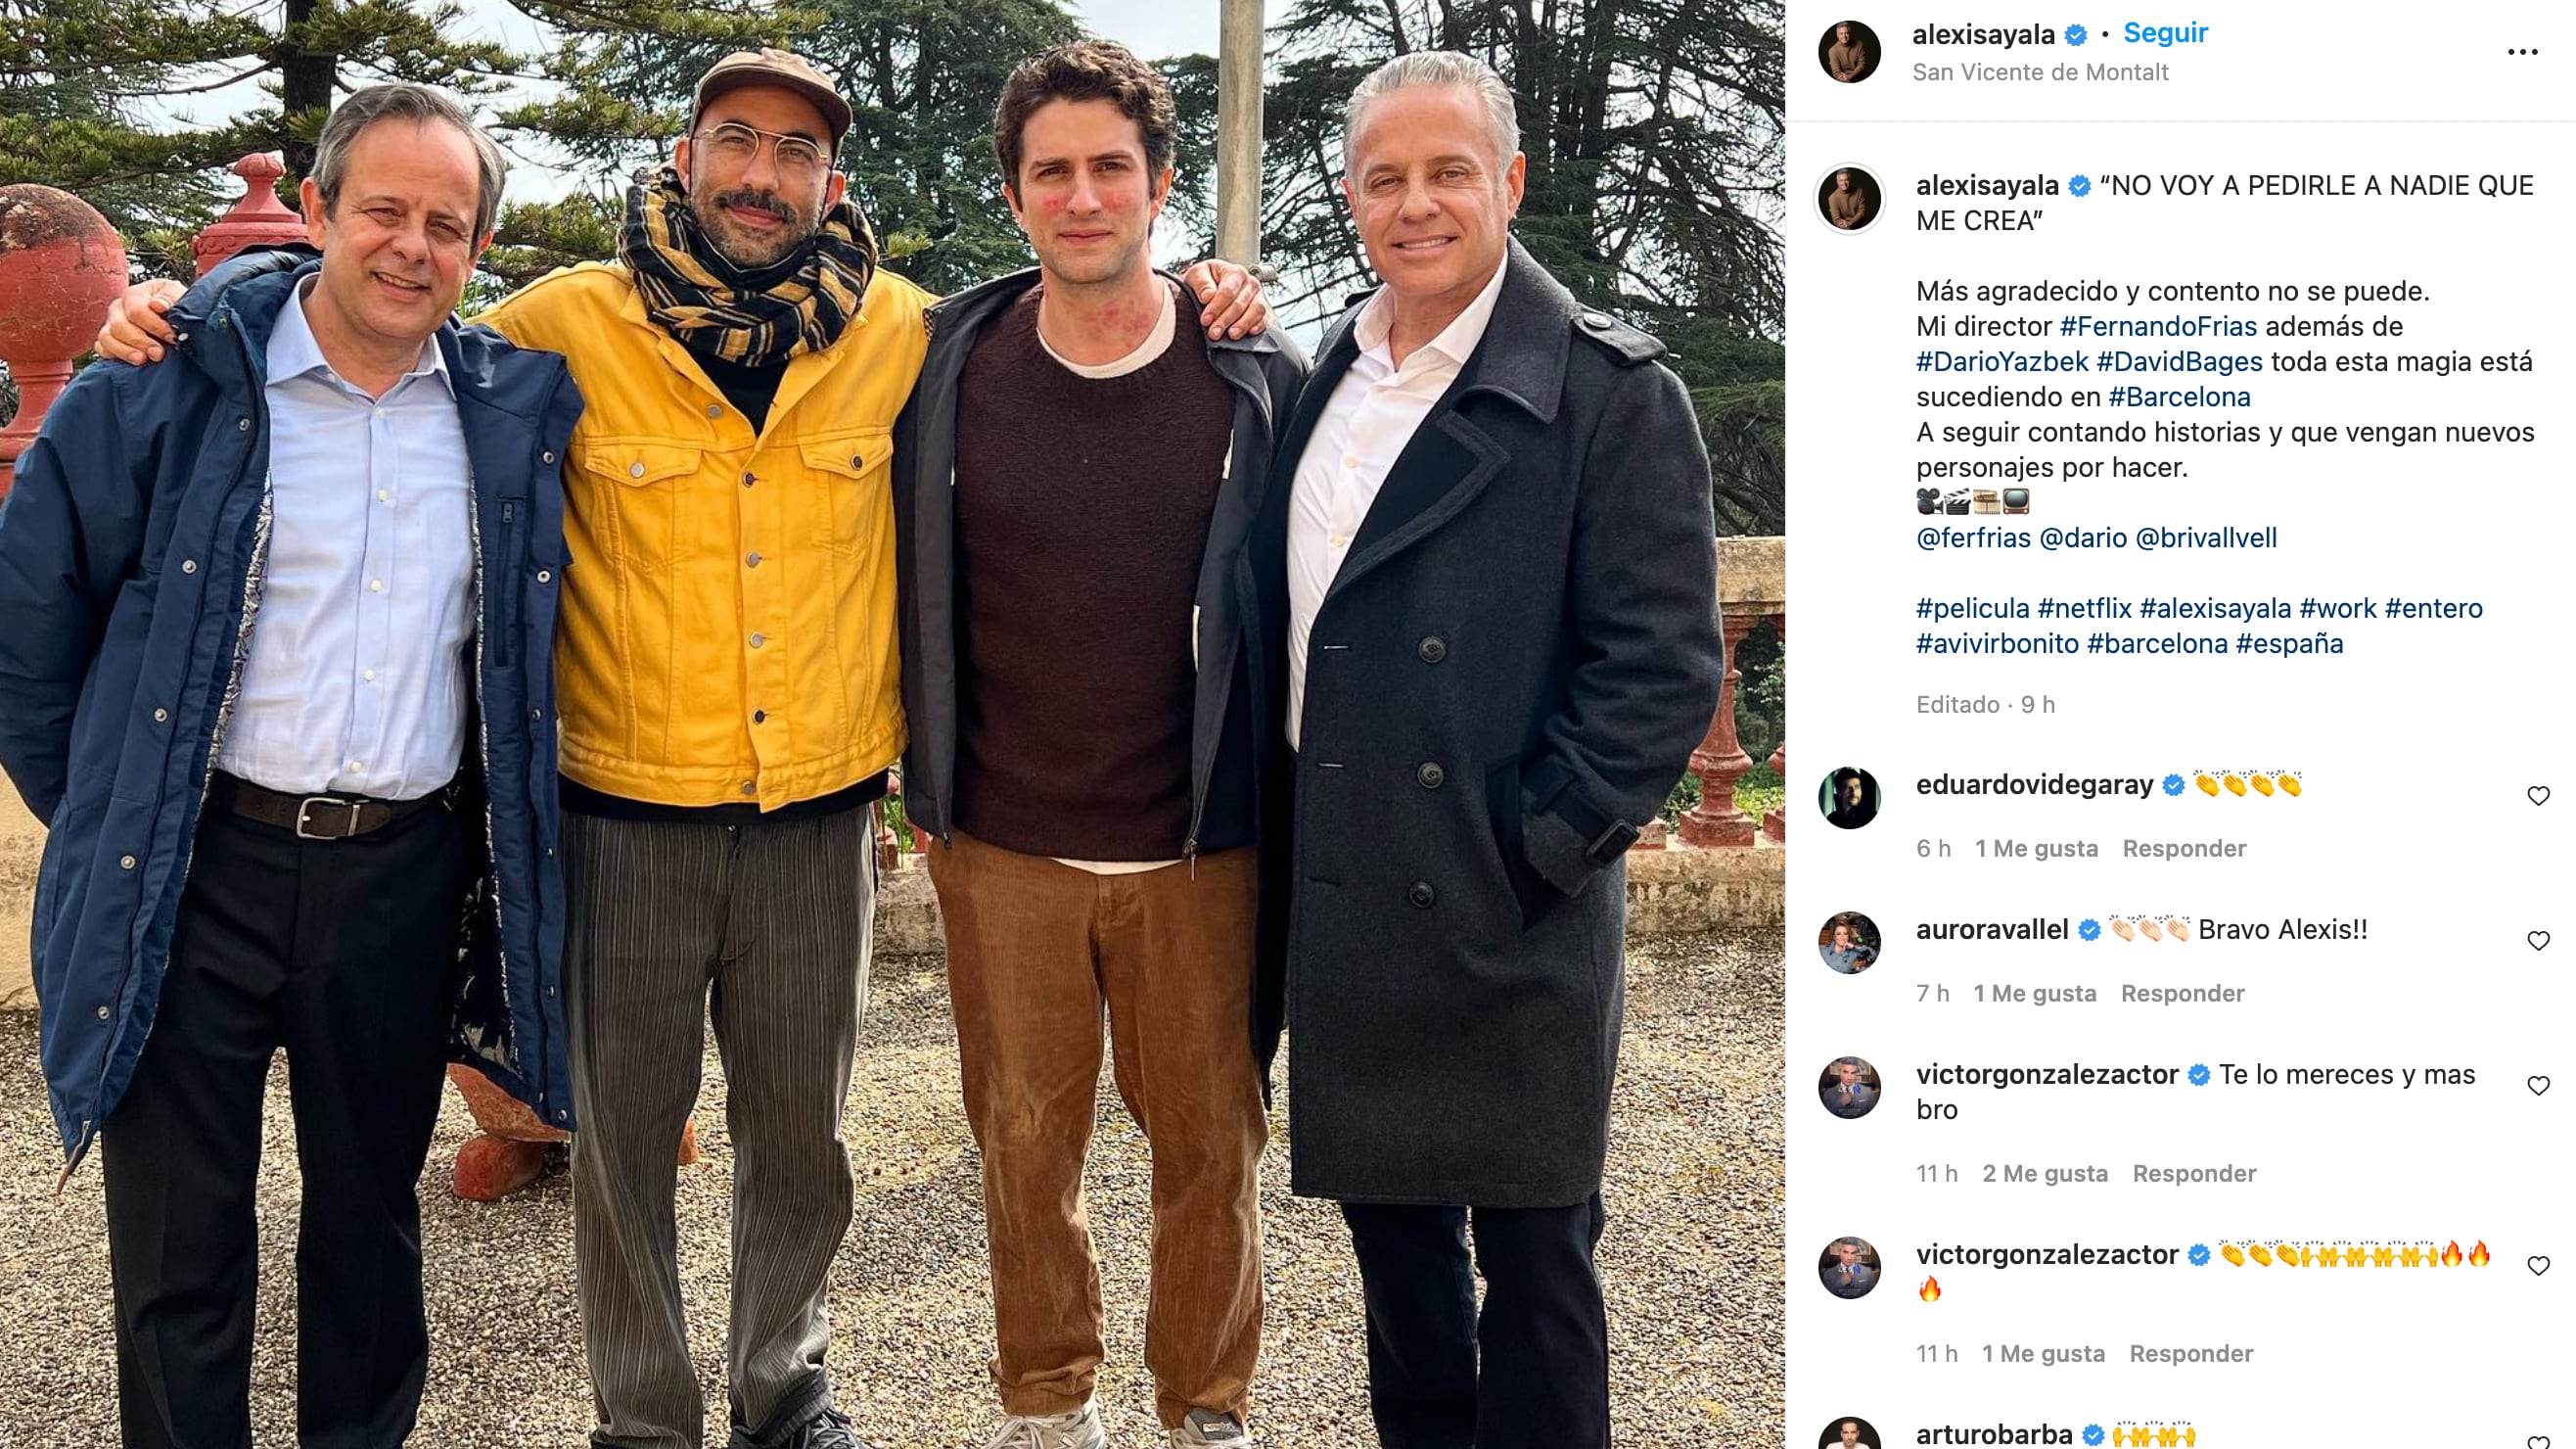
Task: Click auroravallel's avatar
Action: (x=1849, y=943)
